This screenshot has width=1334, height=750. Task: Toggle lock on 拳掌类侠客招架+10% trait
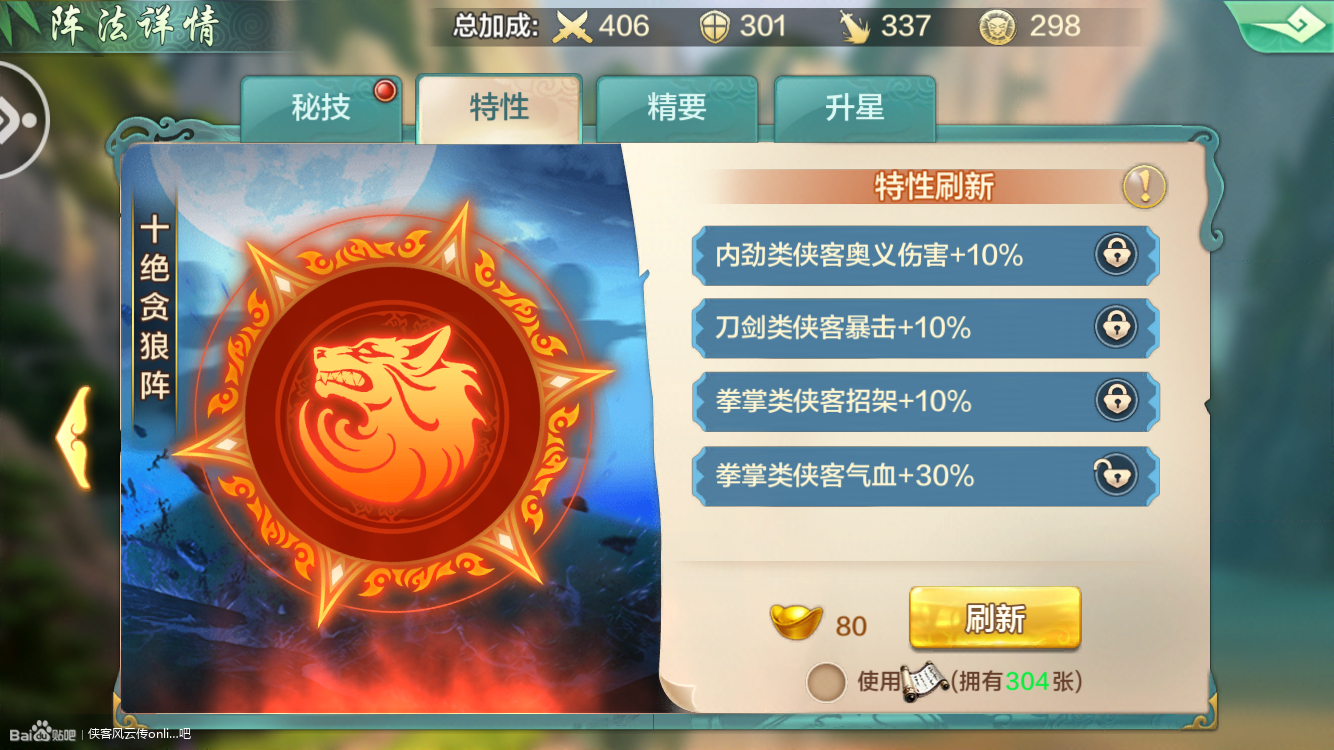(x=1116, y=401)
